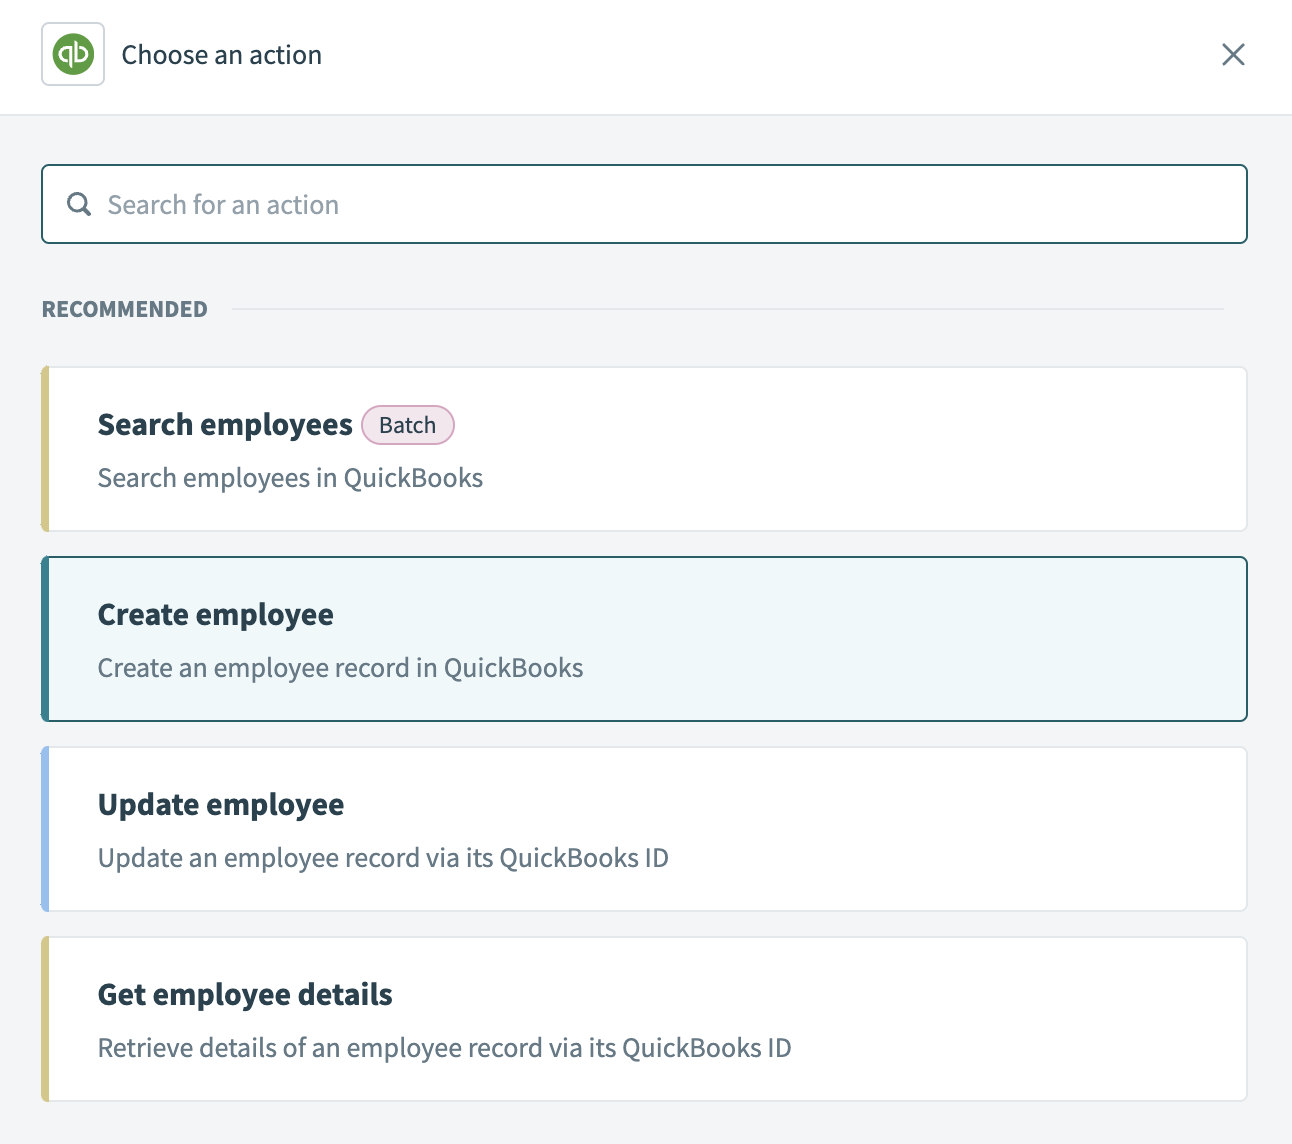
Task: Click teal color bar on Create employee card
Action: point(45,638)
